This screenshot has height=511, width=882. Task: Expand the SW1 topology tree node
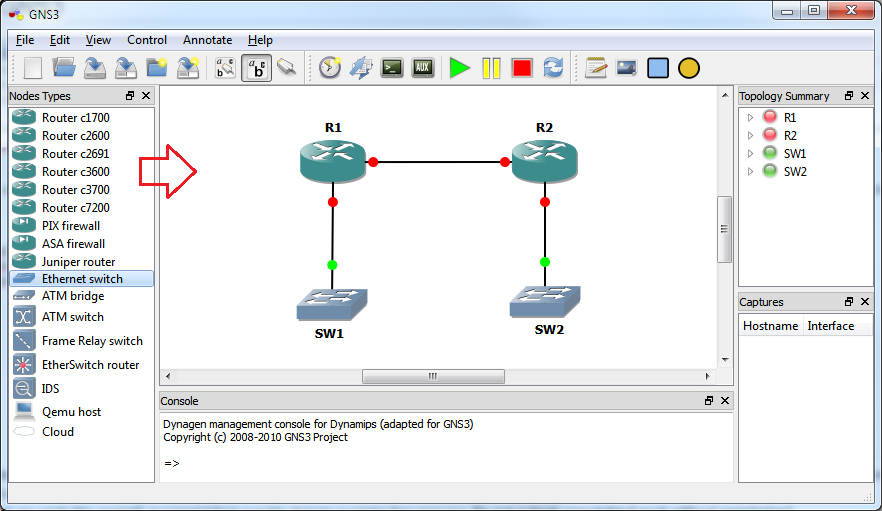(x=751, y=154)
